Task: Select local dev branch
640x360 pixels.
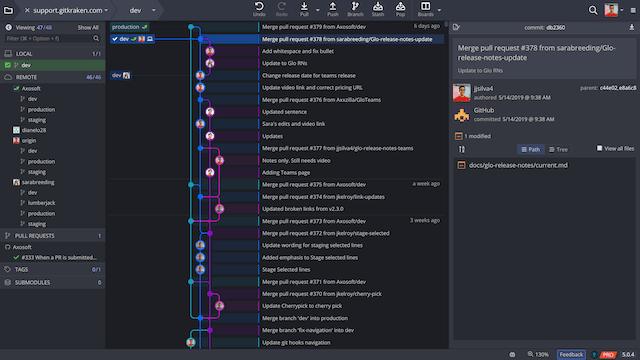Action: (53, 65)
